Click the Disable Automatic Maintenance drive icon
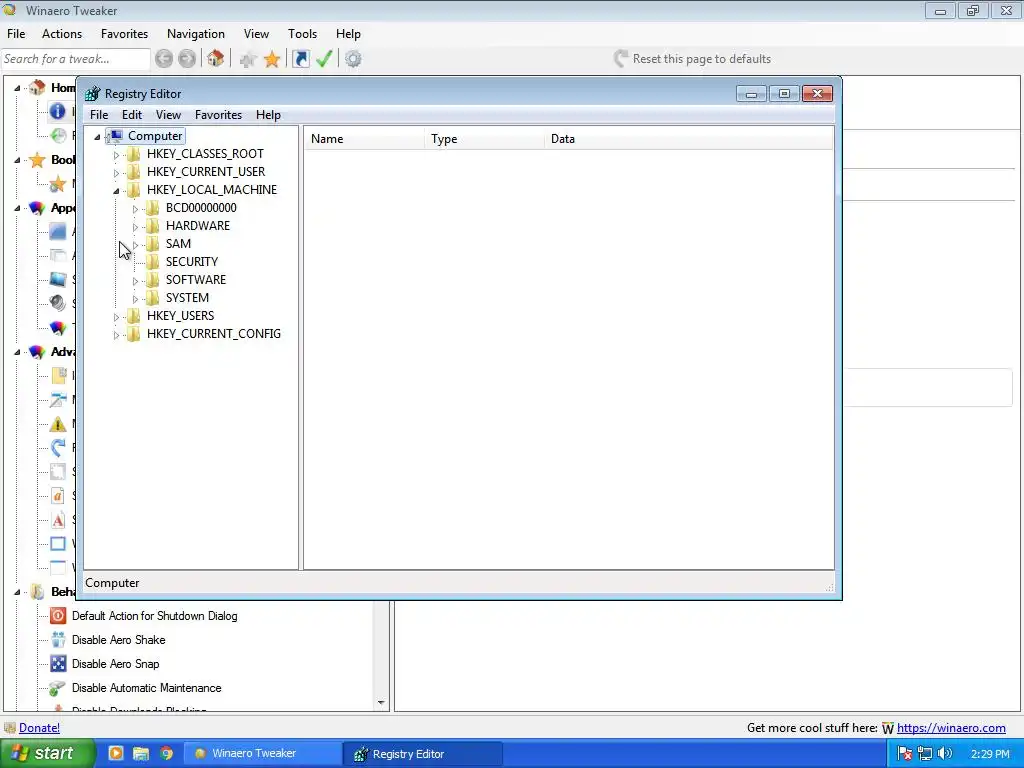Screen dimensions: 1024x768 tap(58, 688)
